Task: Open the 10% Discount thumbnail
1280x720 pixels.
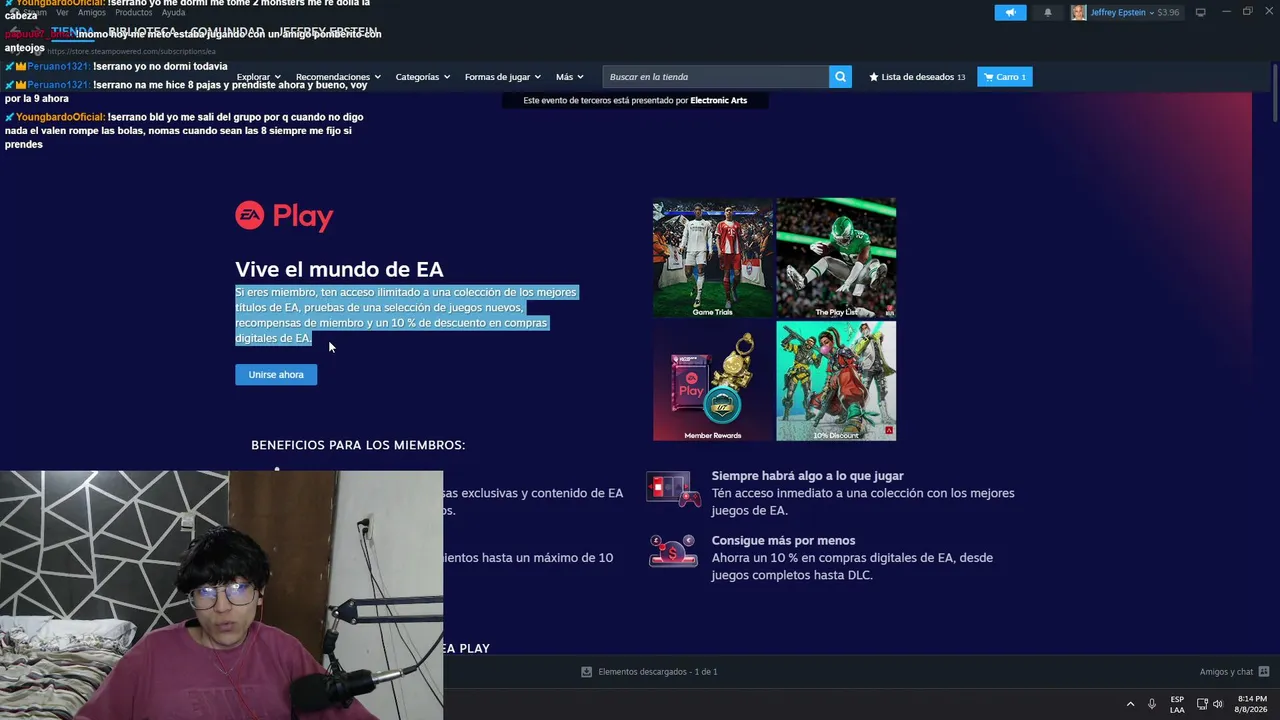Action: point(836,381)
